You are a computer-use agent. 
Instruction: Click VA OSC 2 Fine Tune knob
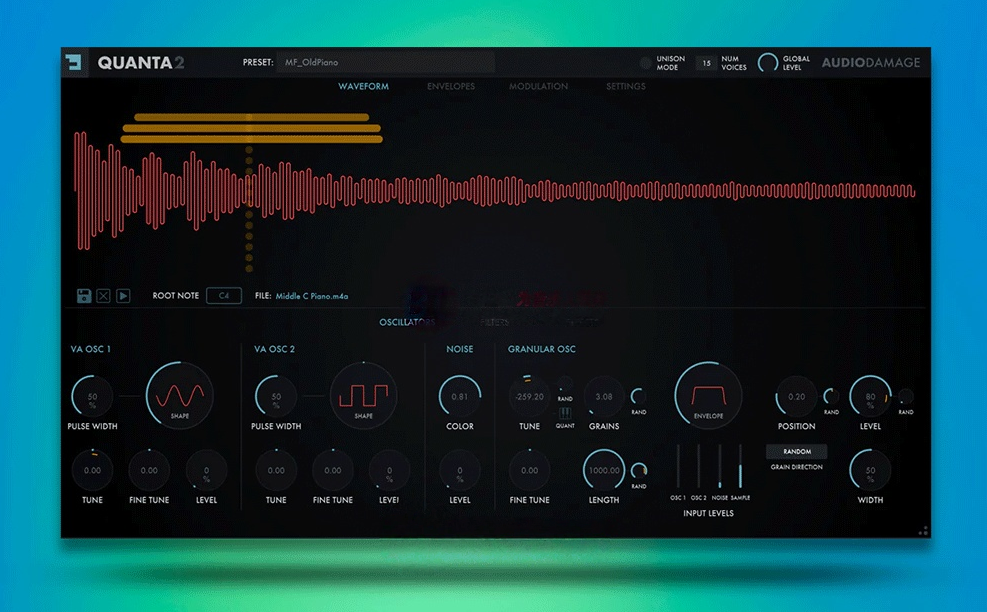point(333,470)
